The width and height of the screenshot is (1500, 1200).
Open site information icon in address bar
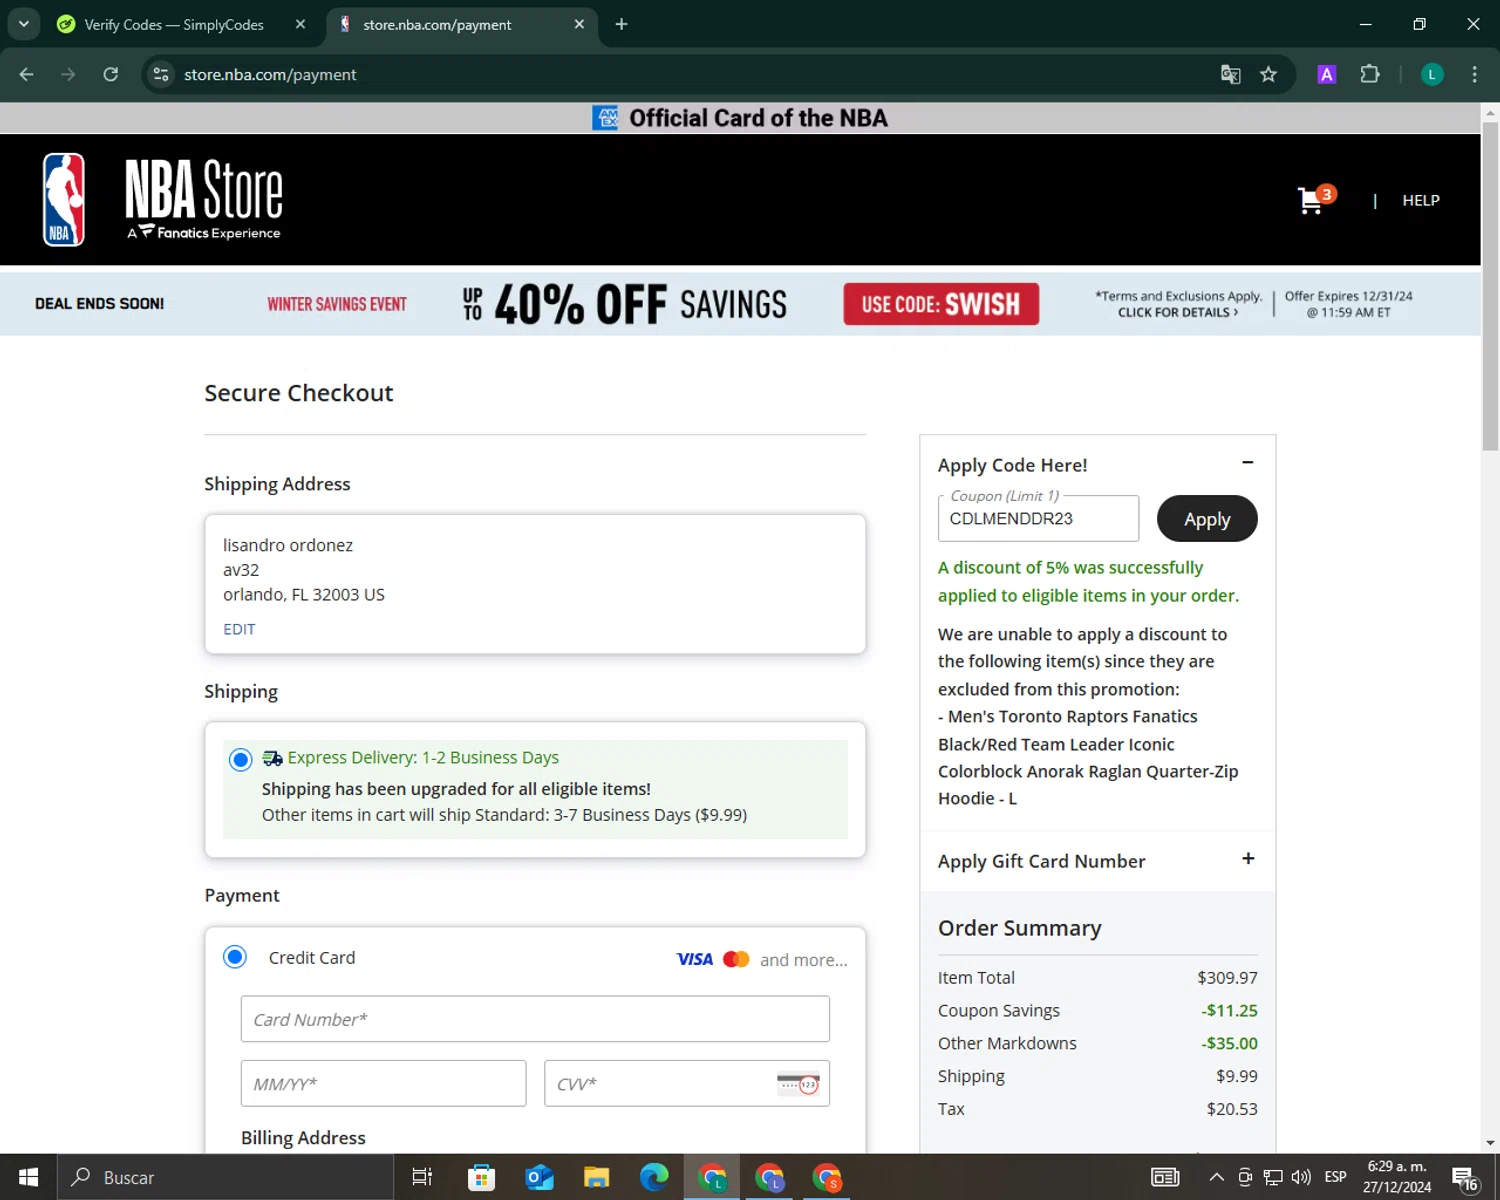click(x=161, y=74)
